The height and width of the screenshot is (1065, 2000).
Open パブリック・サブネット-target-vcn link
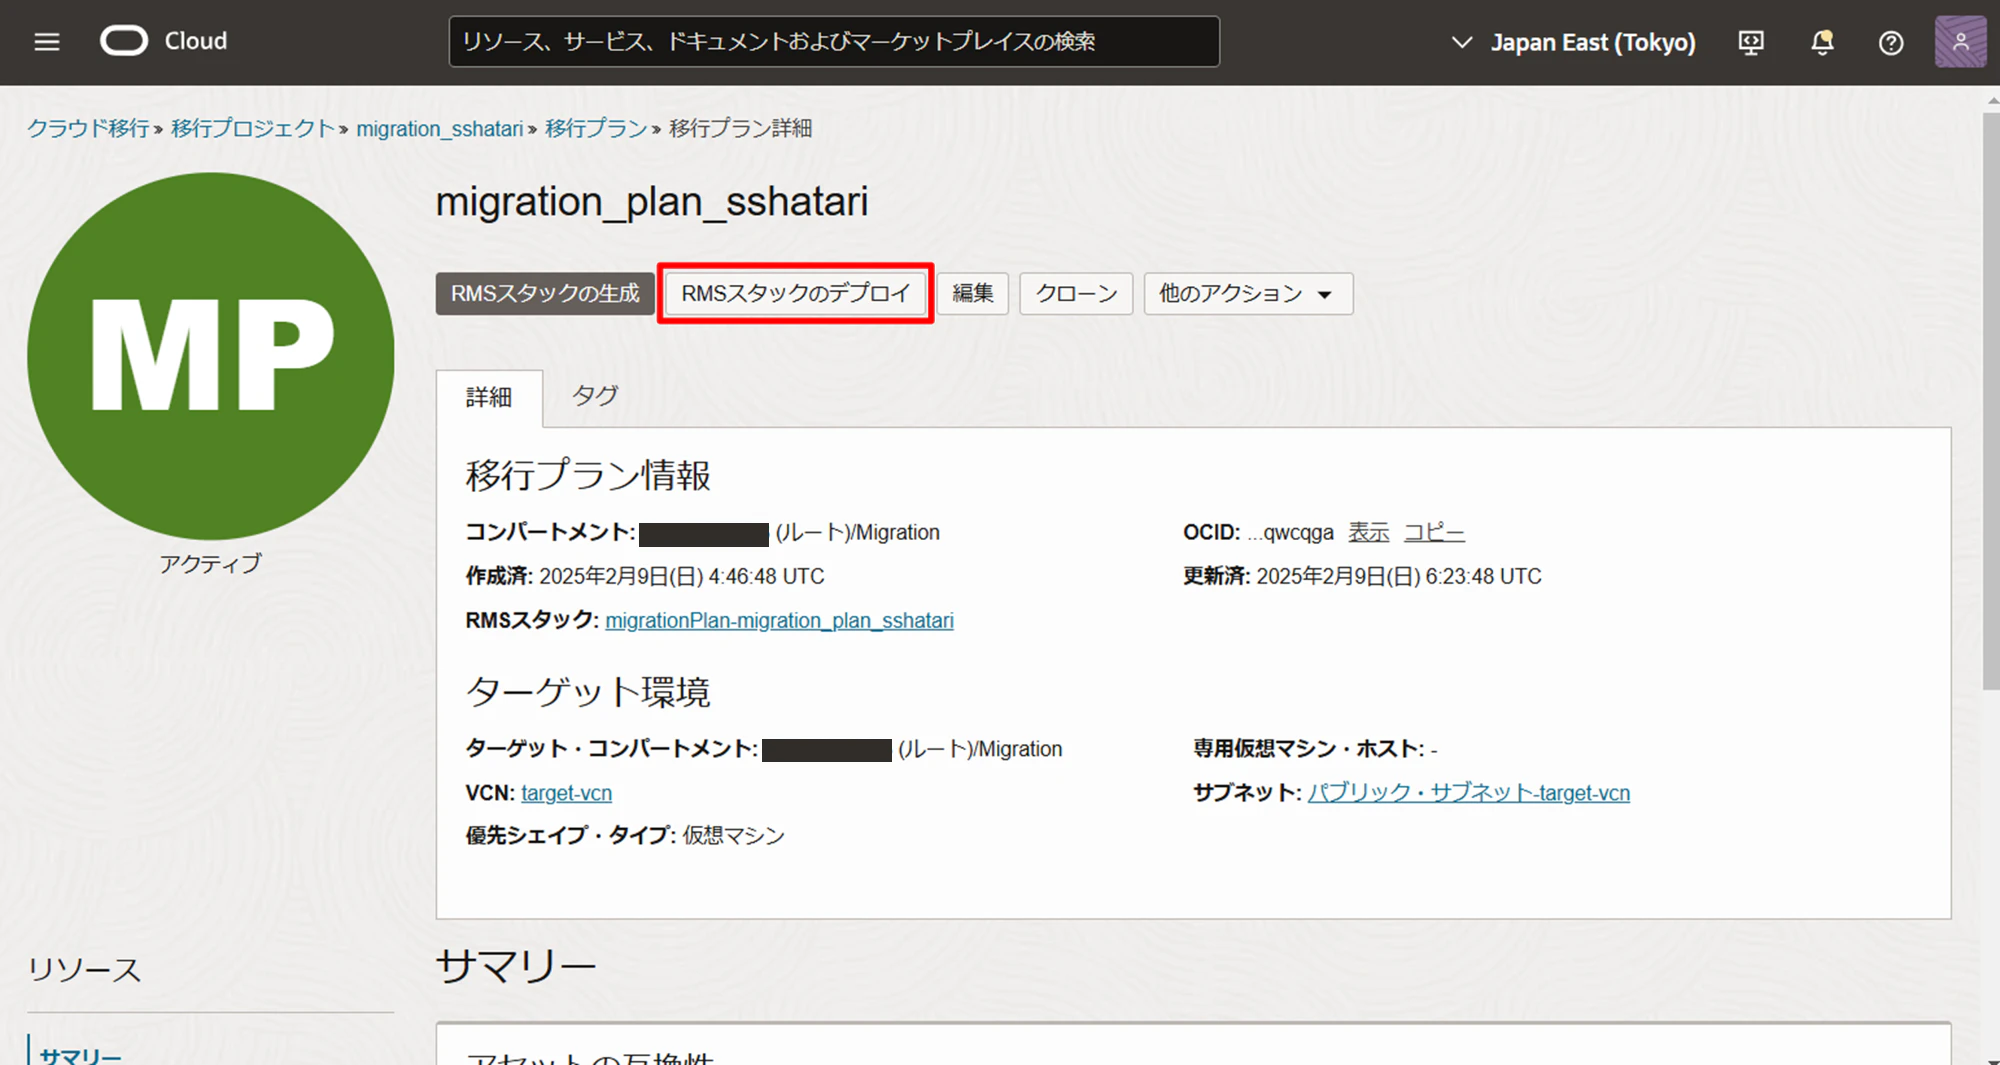click(1469, 793)
